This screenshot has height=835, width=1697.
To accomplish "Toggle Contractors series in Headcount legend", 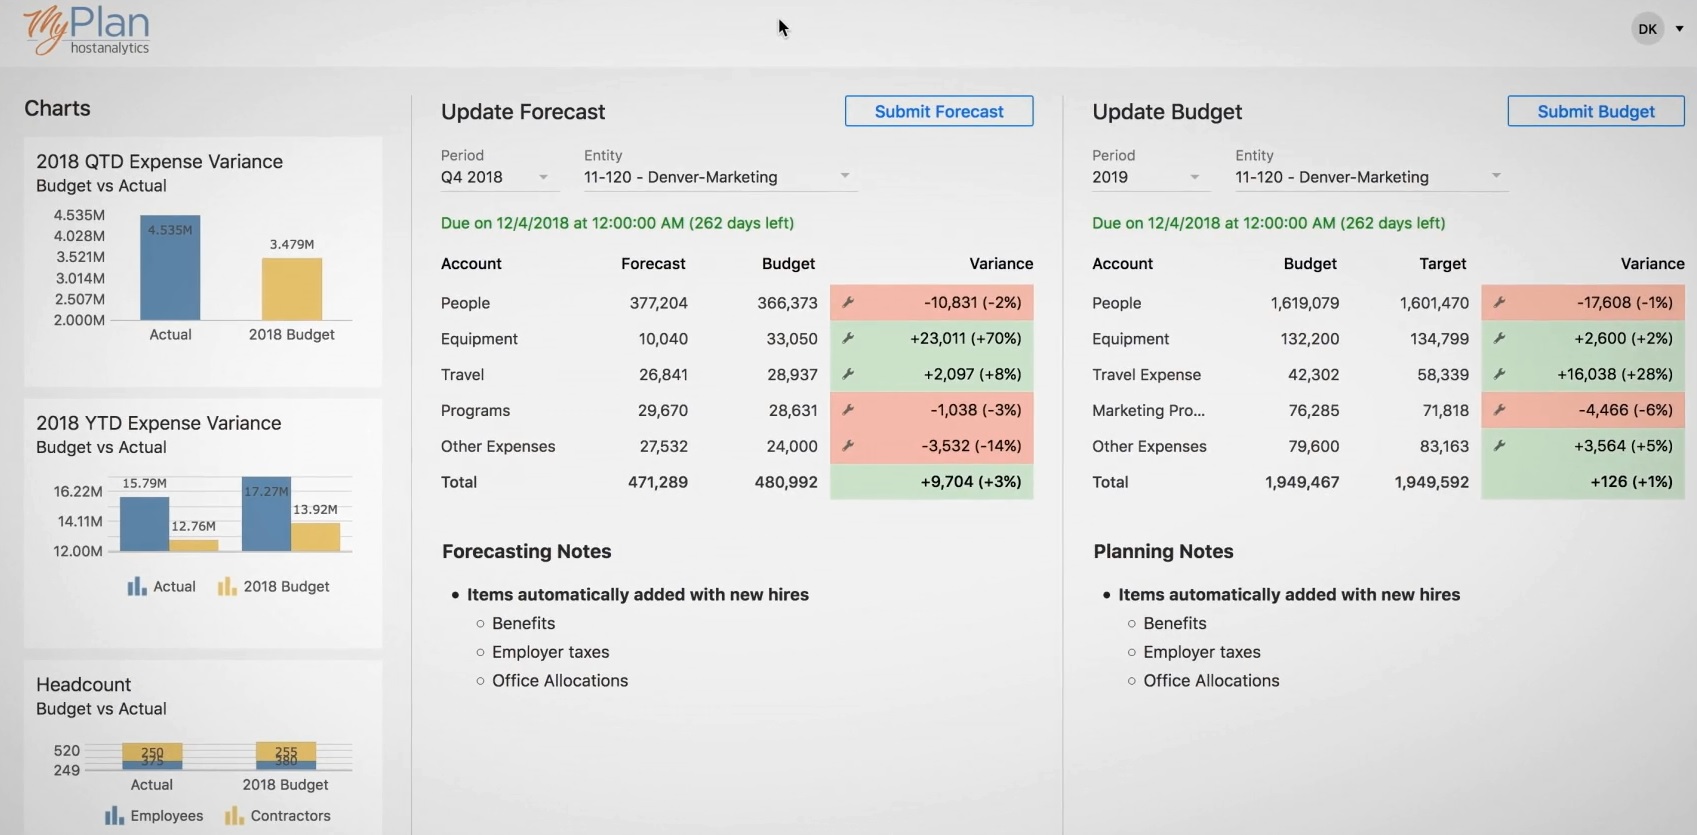I will click(x=278, y=816).
